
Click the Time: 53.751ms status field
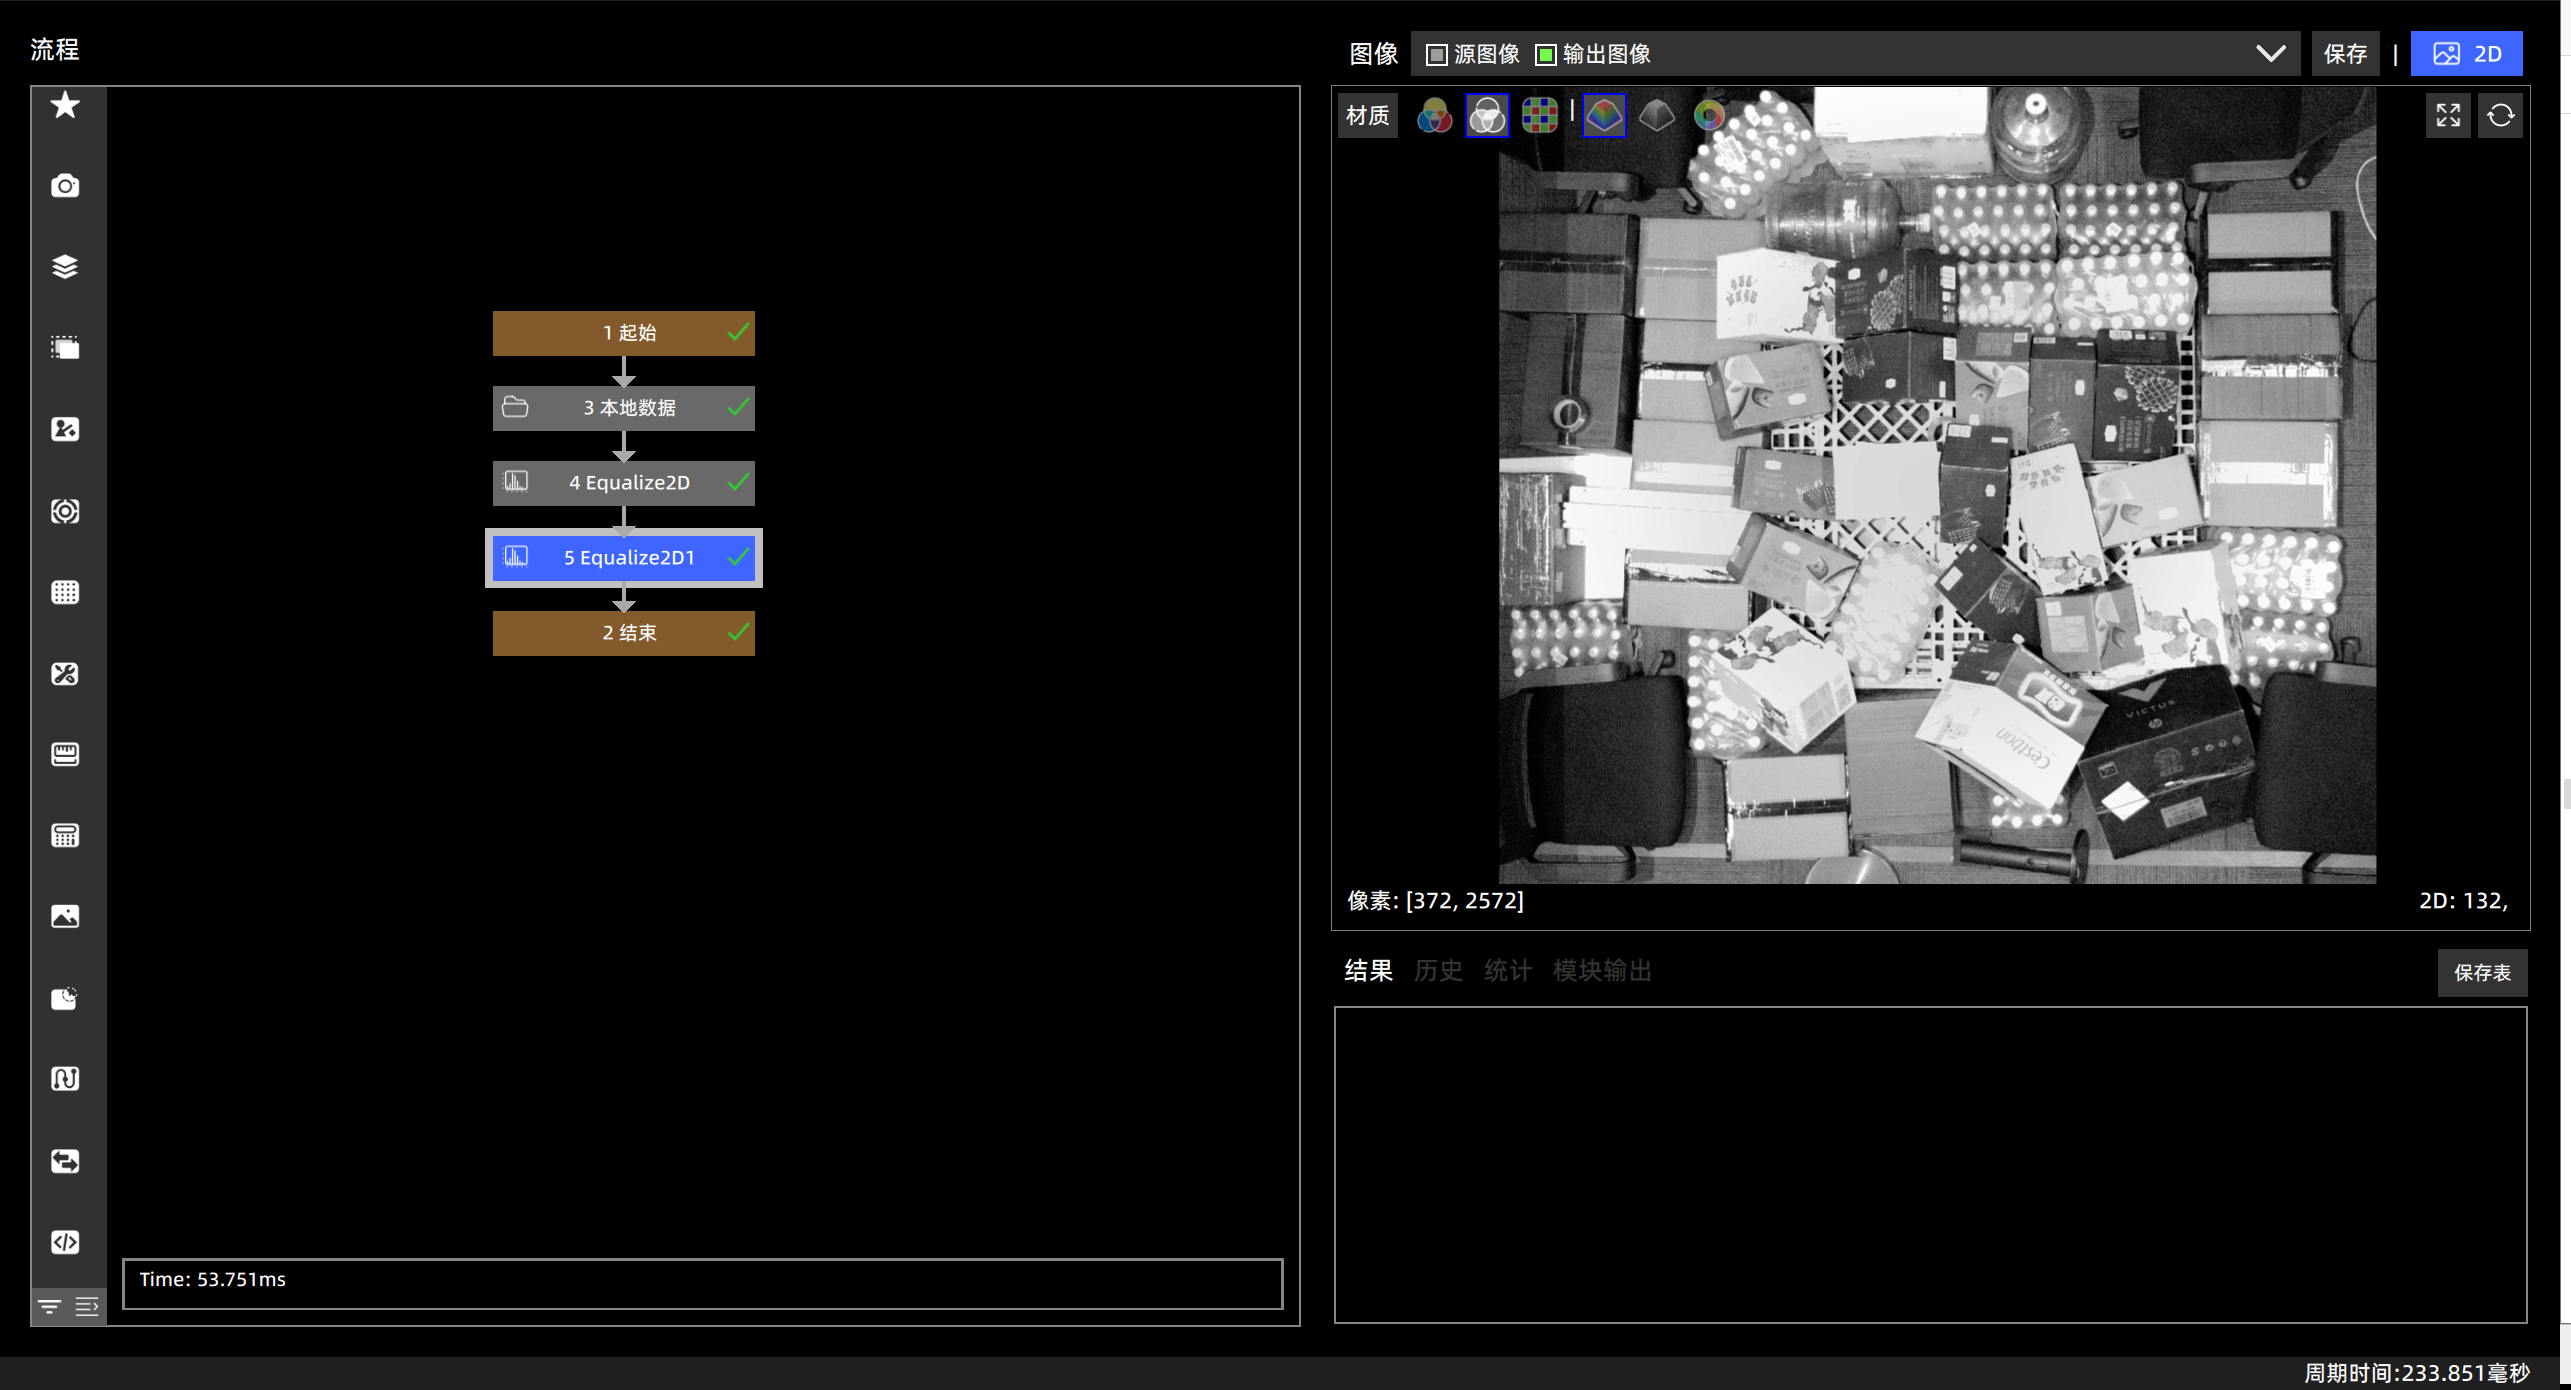(702, 1283)
